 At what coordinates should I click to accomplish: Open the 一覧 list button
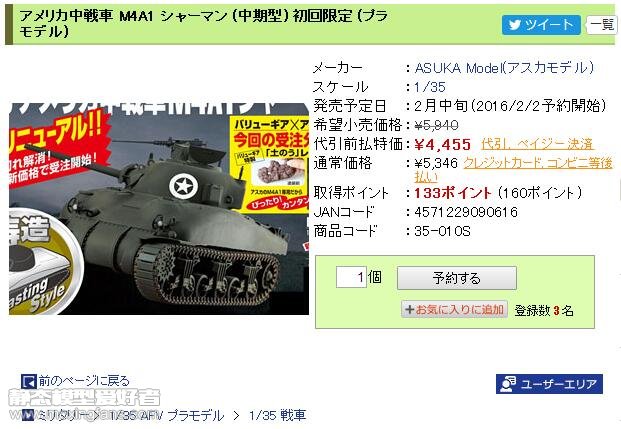coord(602,25)
